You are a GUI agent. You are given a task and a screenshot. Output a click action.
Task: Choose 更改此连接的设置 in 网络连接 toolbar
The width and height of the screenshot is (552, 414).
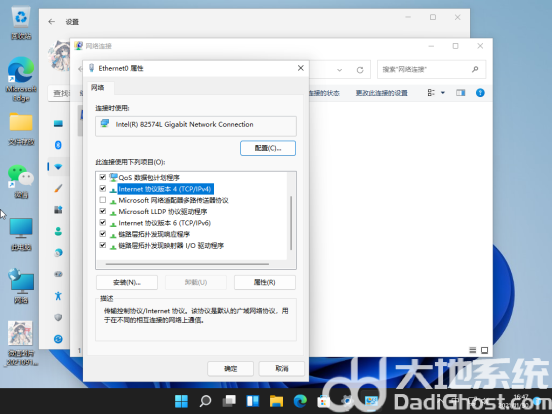coord(382,93)
